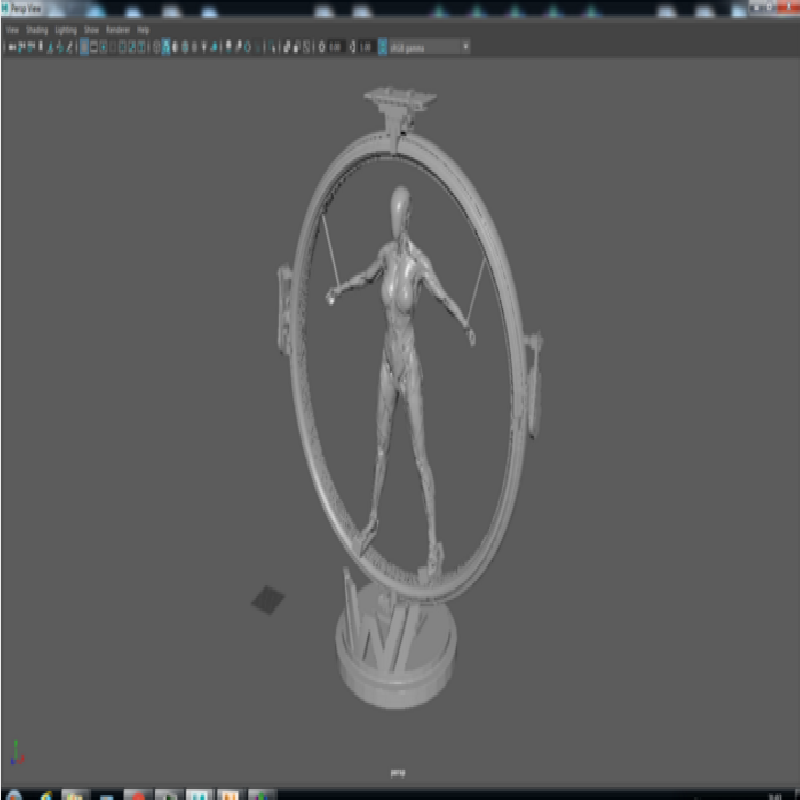800x800 pixels.
Task: Open the Lighting menu
Action: pyautogui.click(x=66, y=31)
